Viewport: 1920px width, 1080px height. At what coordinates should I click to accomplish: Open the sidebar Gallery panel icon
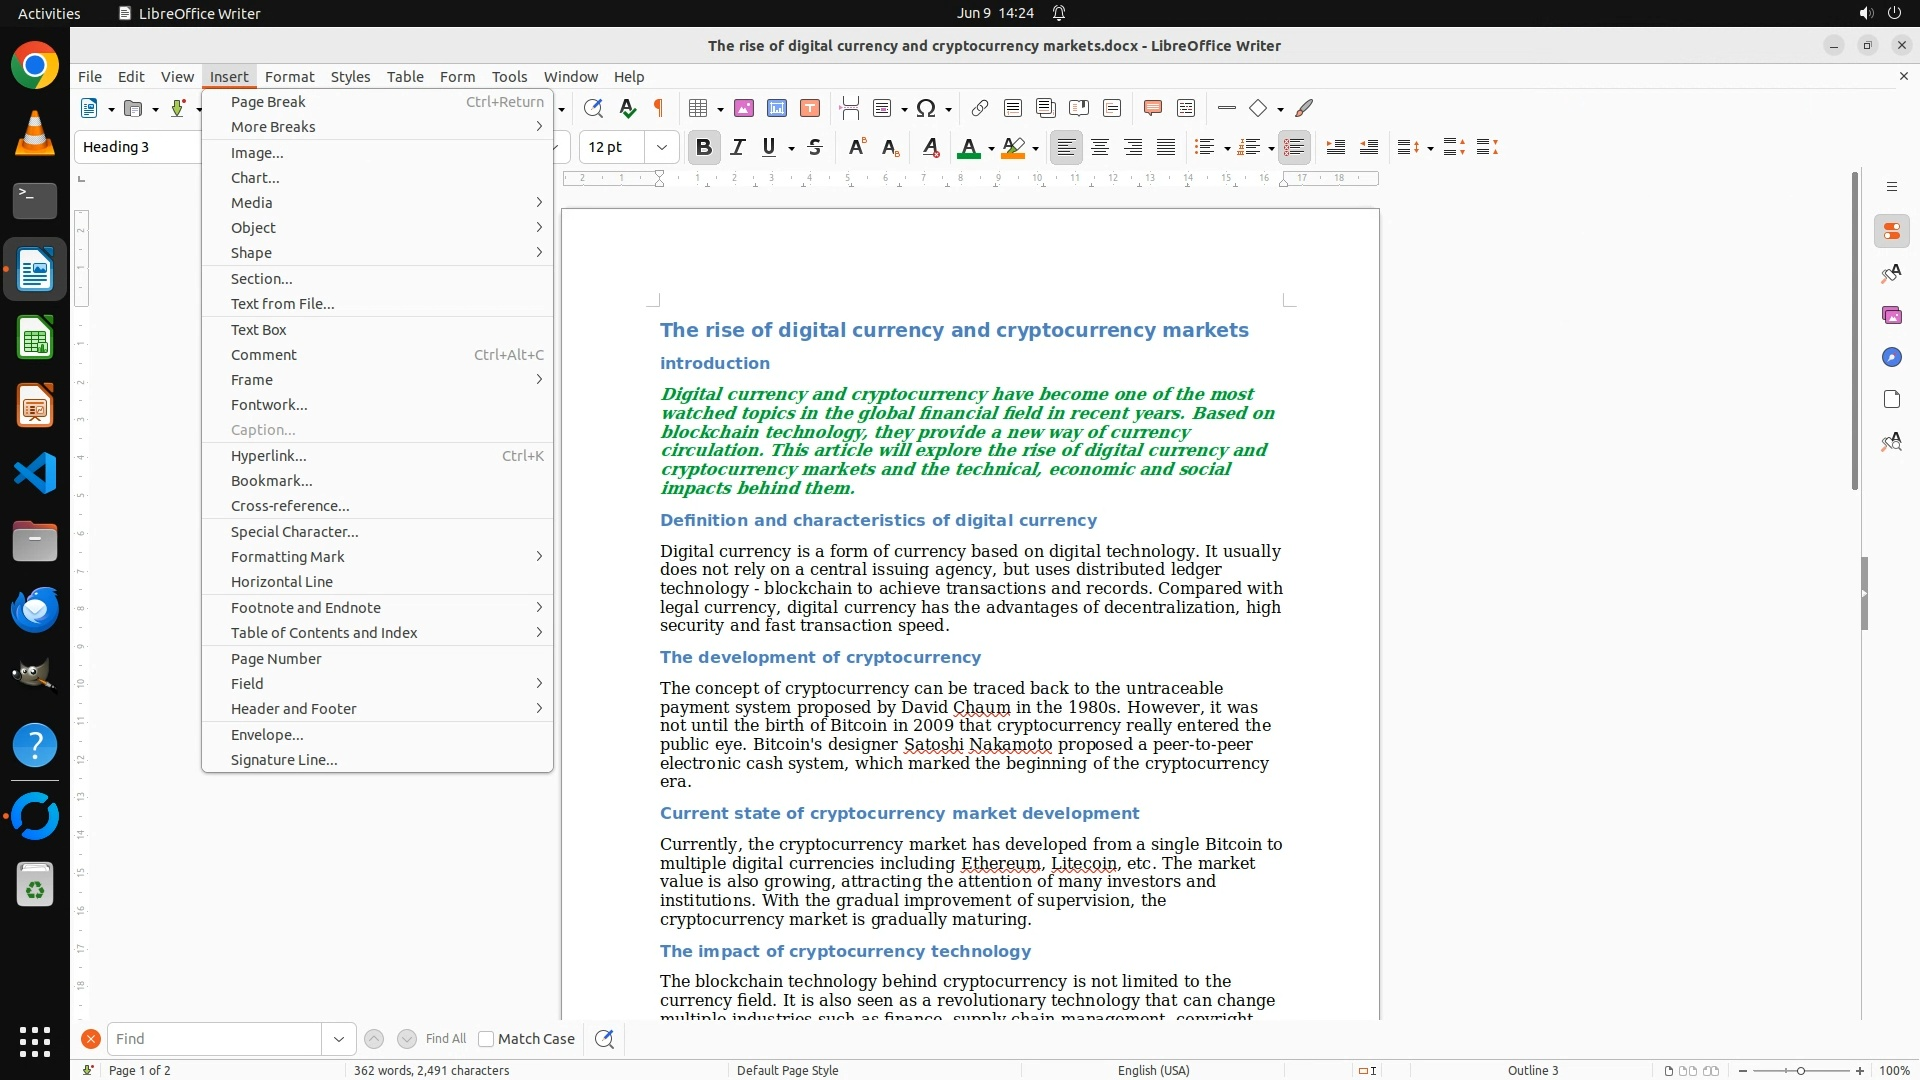(1891, 316)
